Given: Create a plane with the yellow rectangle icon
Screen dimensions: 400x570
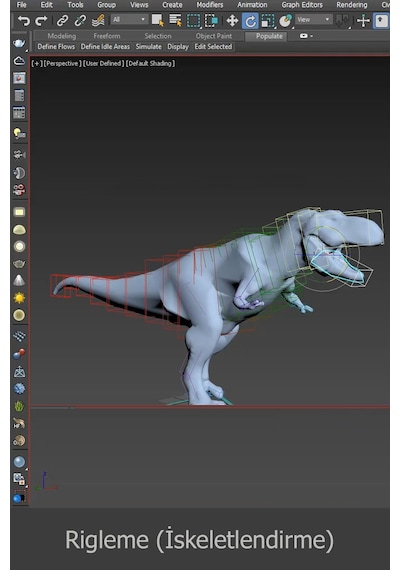Looking at the screenshot, I should pos(19,212).
